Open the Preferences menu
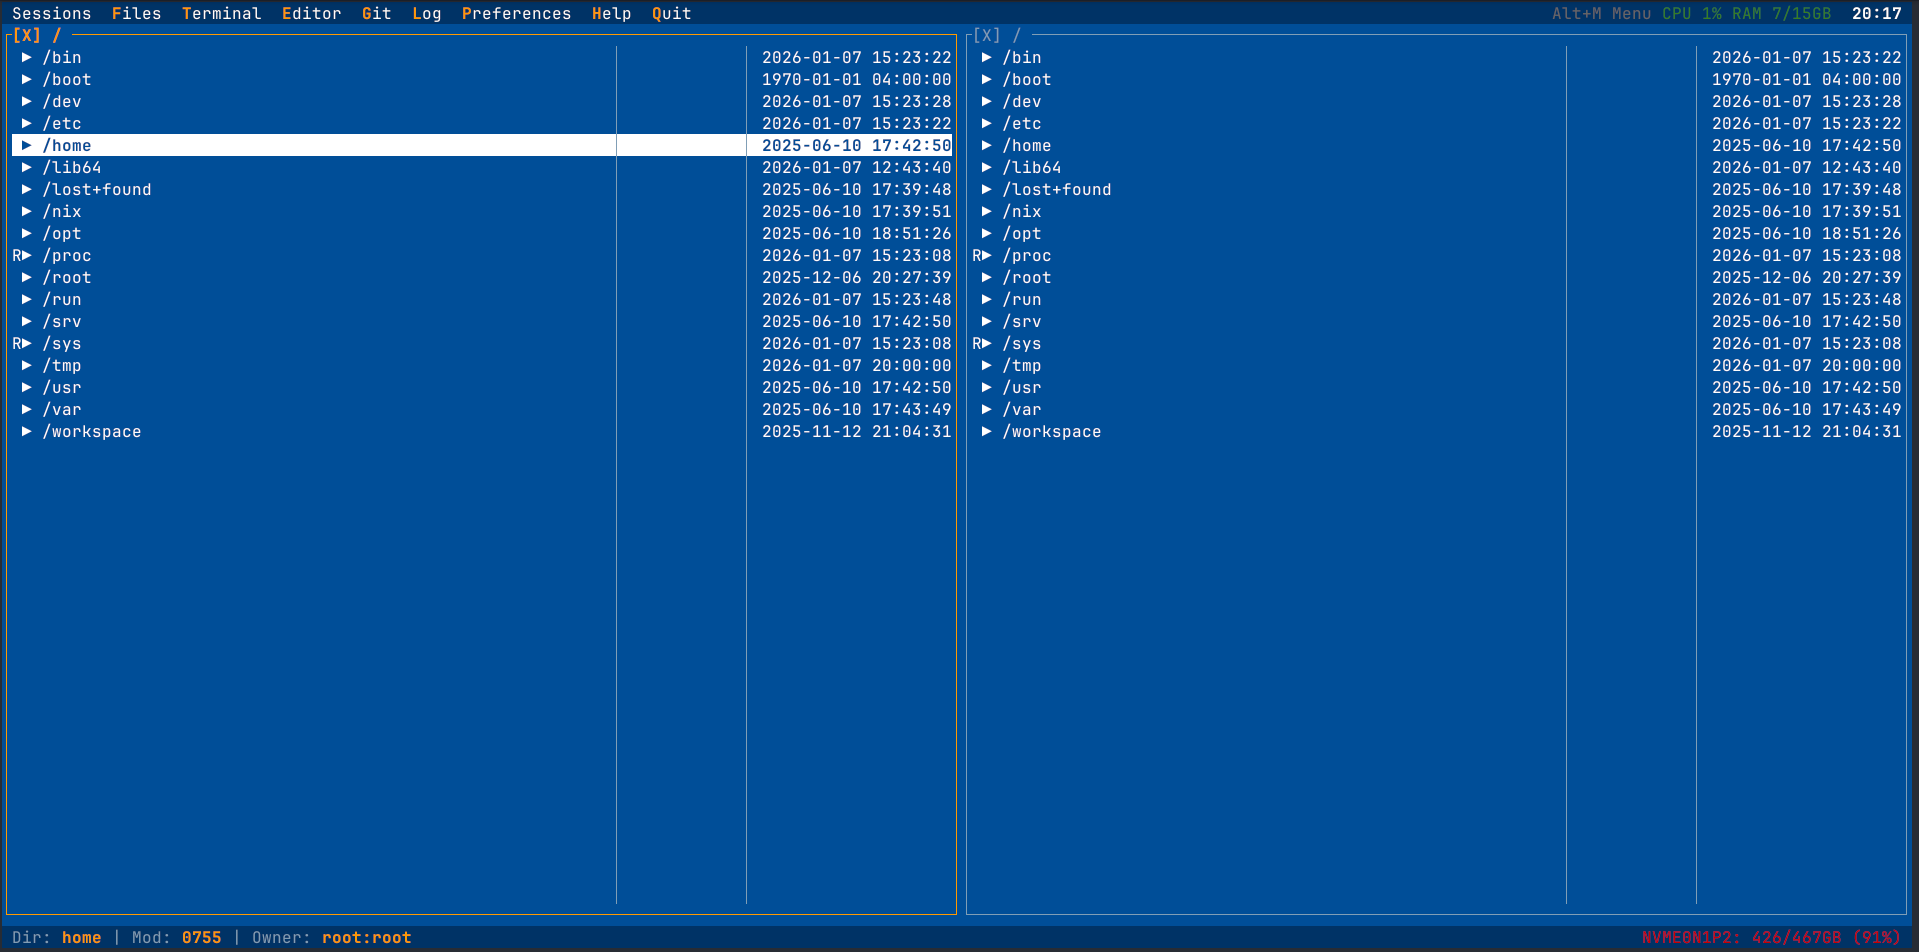The height and width of the screenshot is (952, 1919). [x=516, y=13]
